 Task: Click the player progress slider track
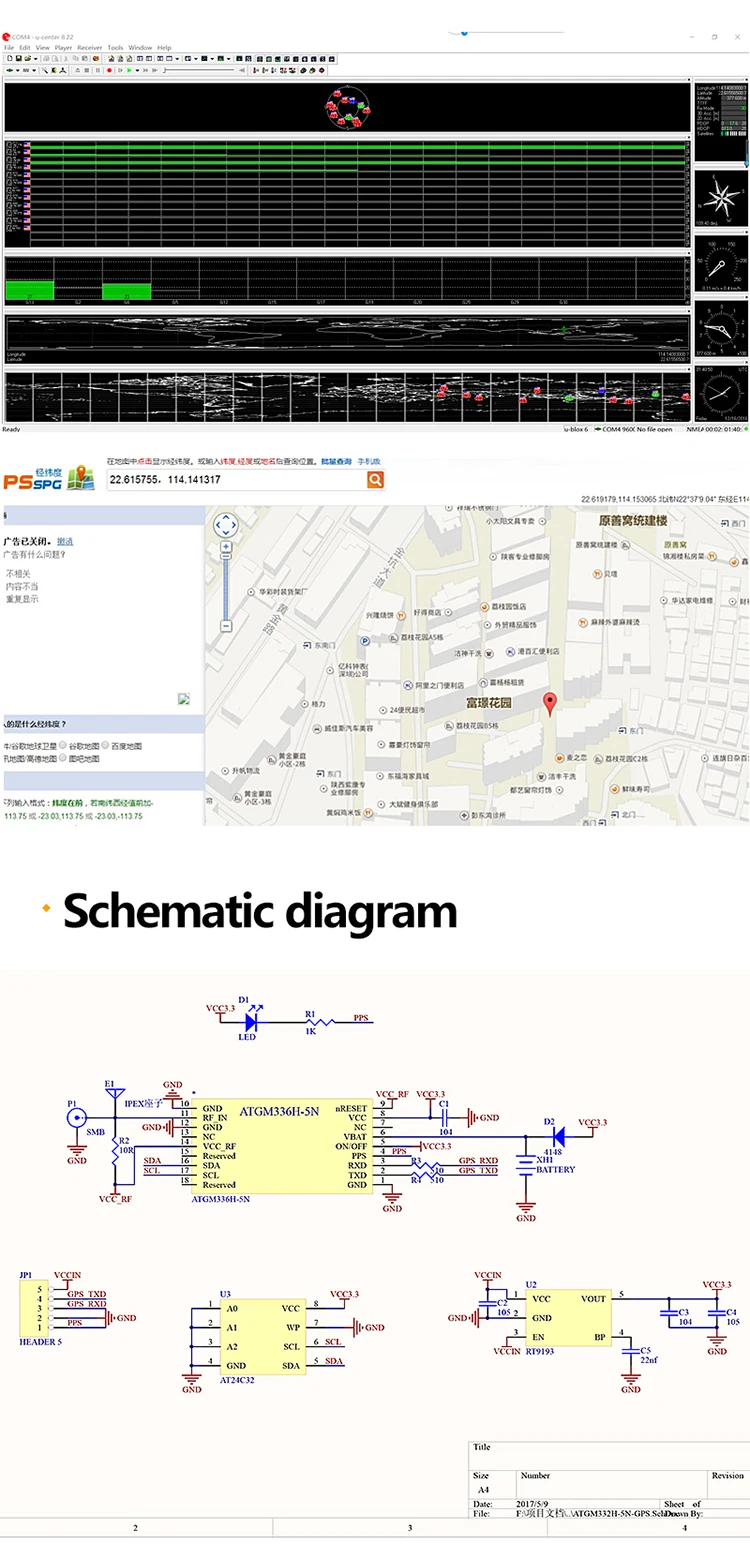click(200, 70)
